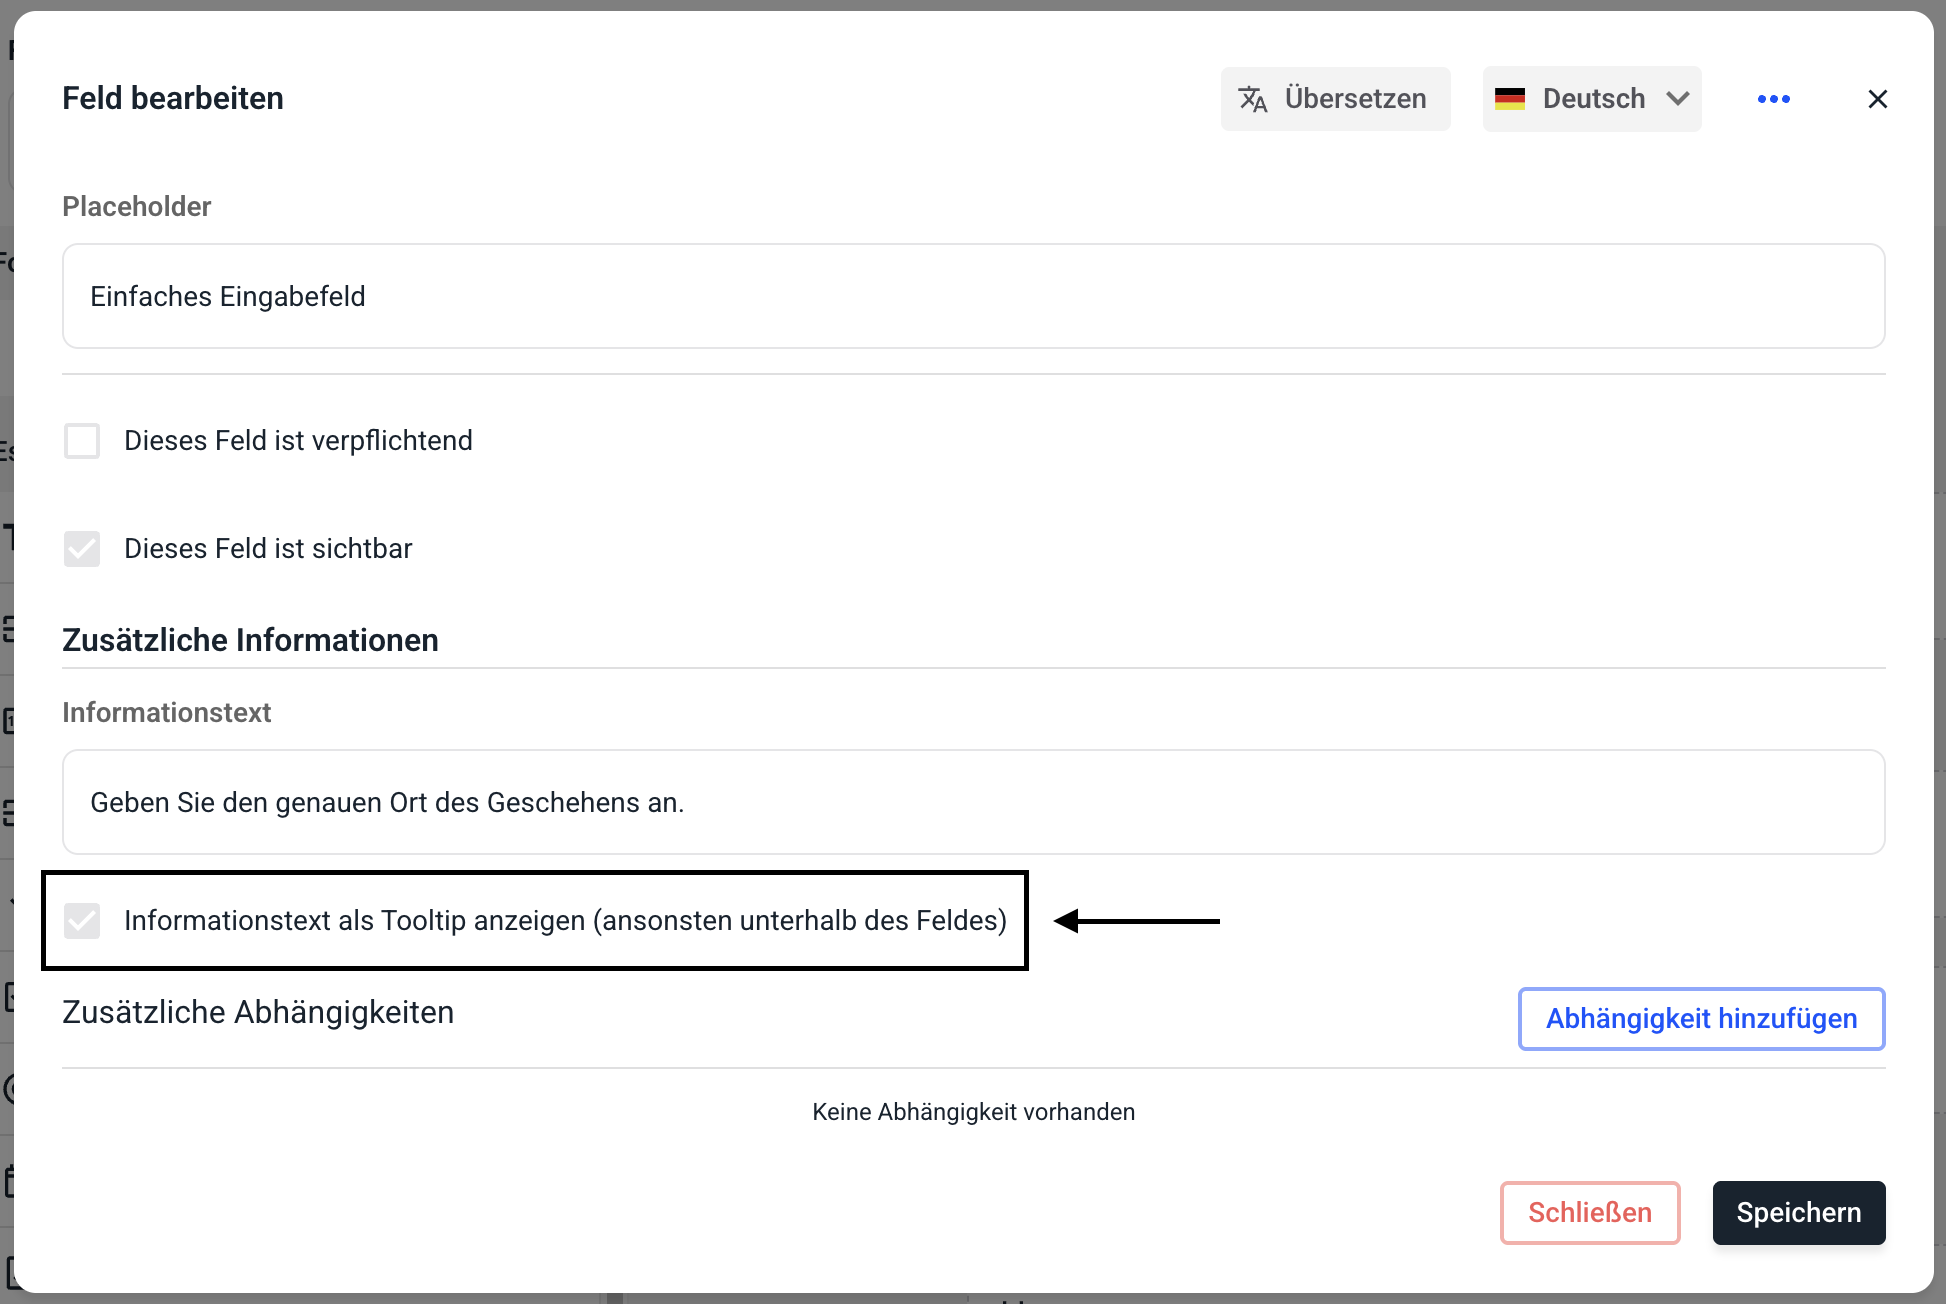Viewport: 1946px width, 1304px height.
Task: Click the 'Informationstext als Tooltip anzeigen' label
Action: [565, 921]
